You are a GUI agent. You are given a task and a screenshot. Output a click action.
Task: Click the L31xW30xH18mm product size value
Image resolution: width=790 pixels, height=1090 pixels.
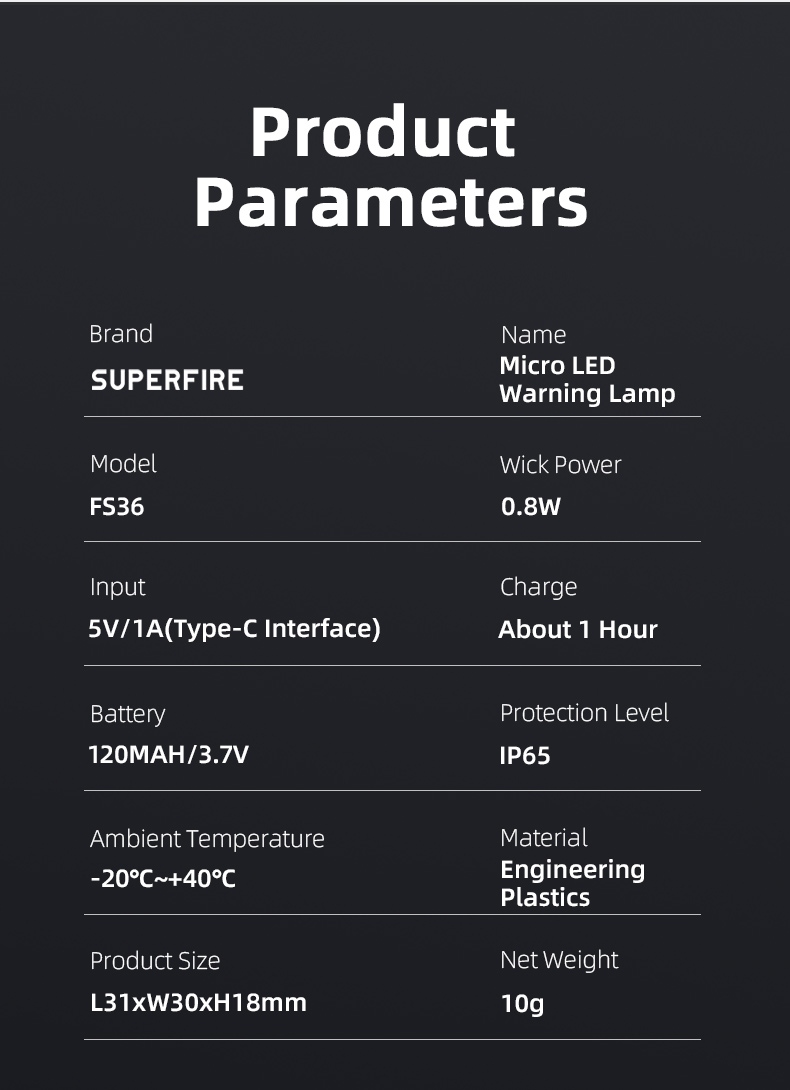coord(198,1002)
